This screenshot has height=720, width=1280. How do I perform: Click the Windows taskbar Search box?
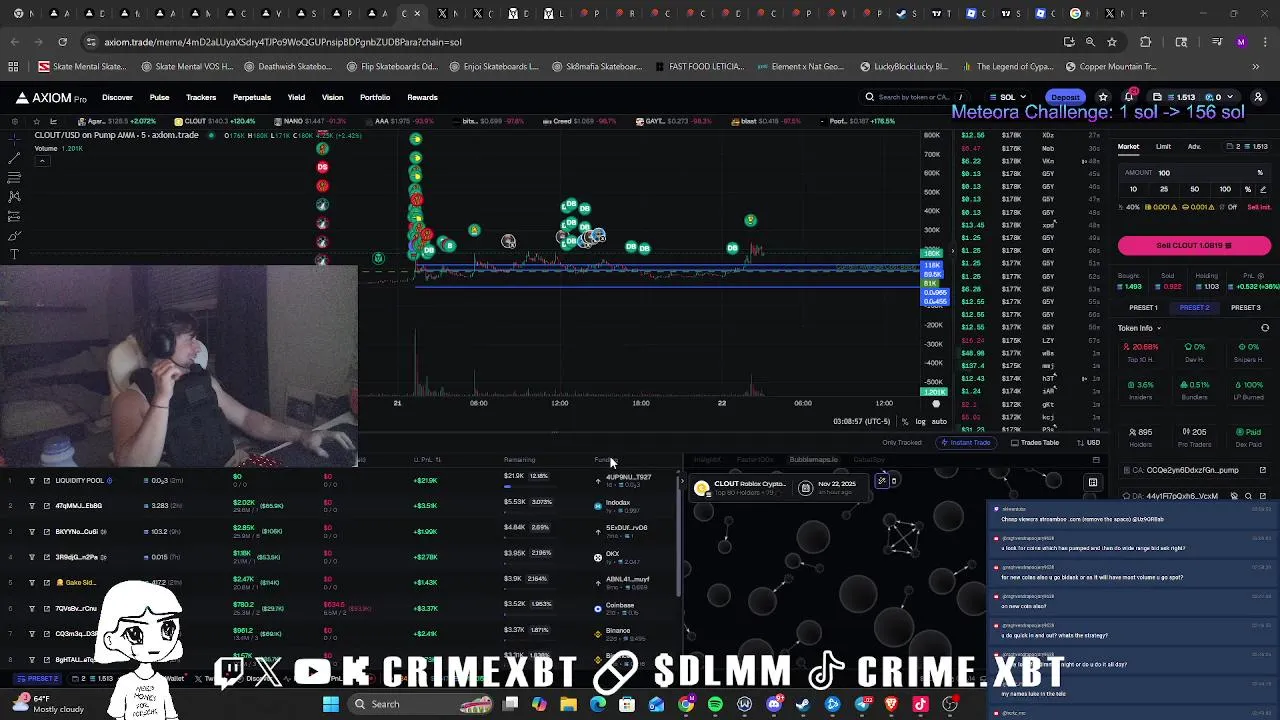click(420, 704)
